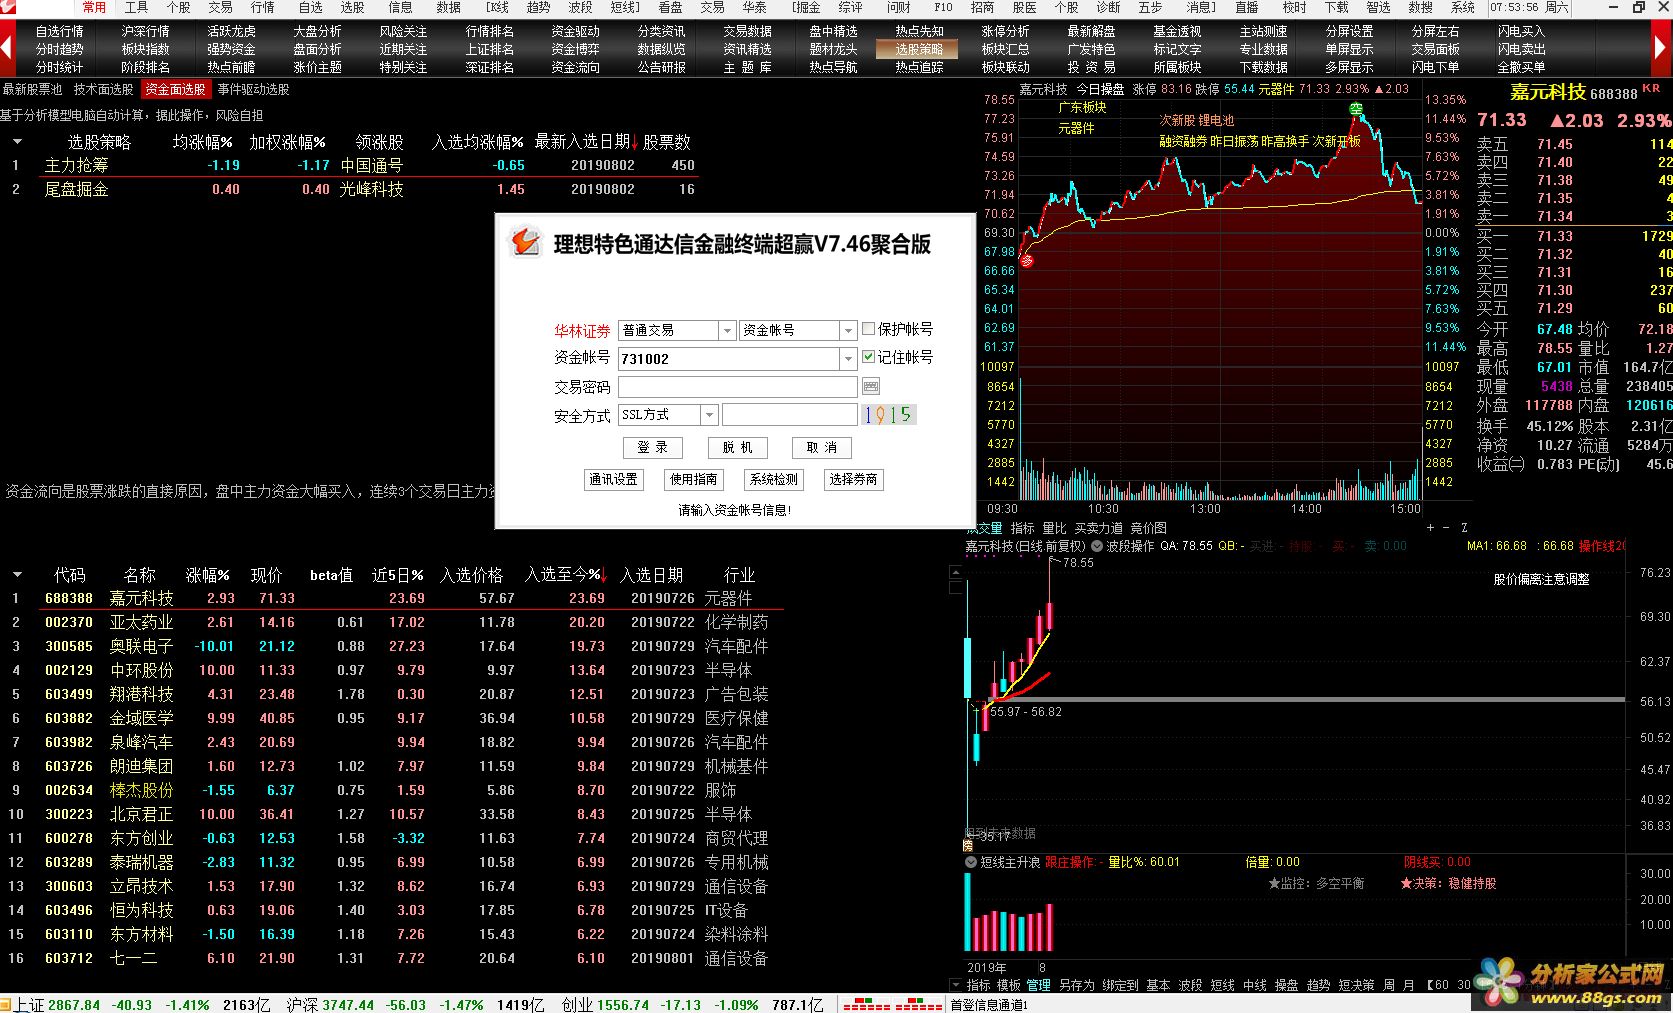Image resolution: width=1673 pixels, height=1013 pixels.
Task: Click the minus zoom icon above the K-line chart
Action: (1446, 527)
